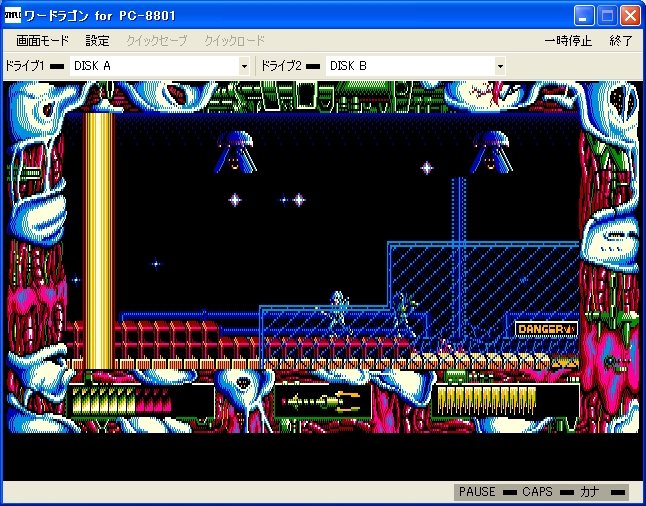Click the カナ status indicator
Viewport: 646px width, 506px height.
pyautogui.click(x=602, y=492)
